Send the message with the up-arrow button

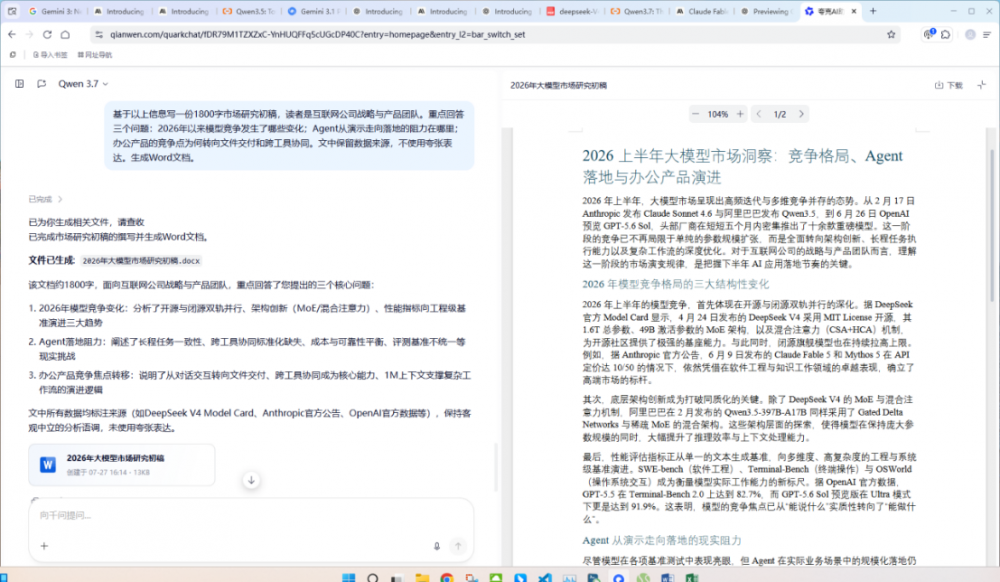(458, 546)
